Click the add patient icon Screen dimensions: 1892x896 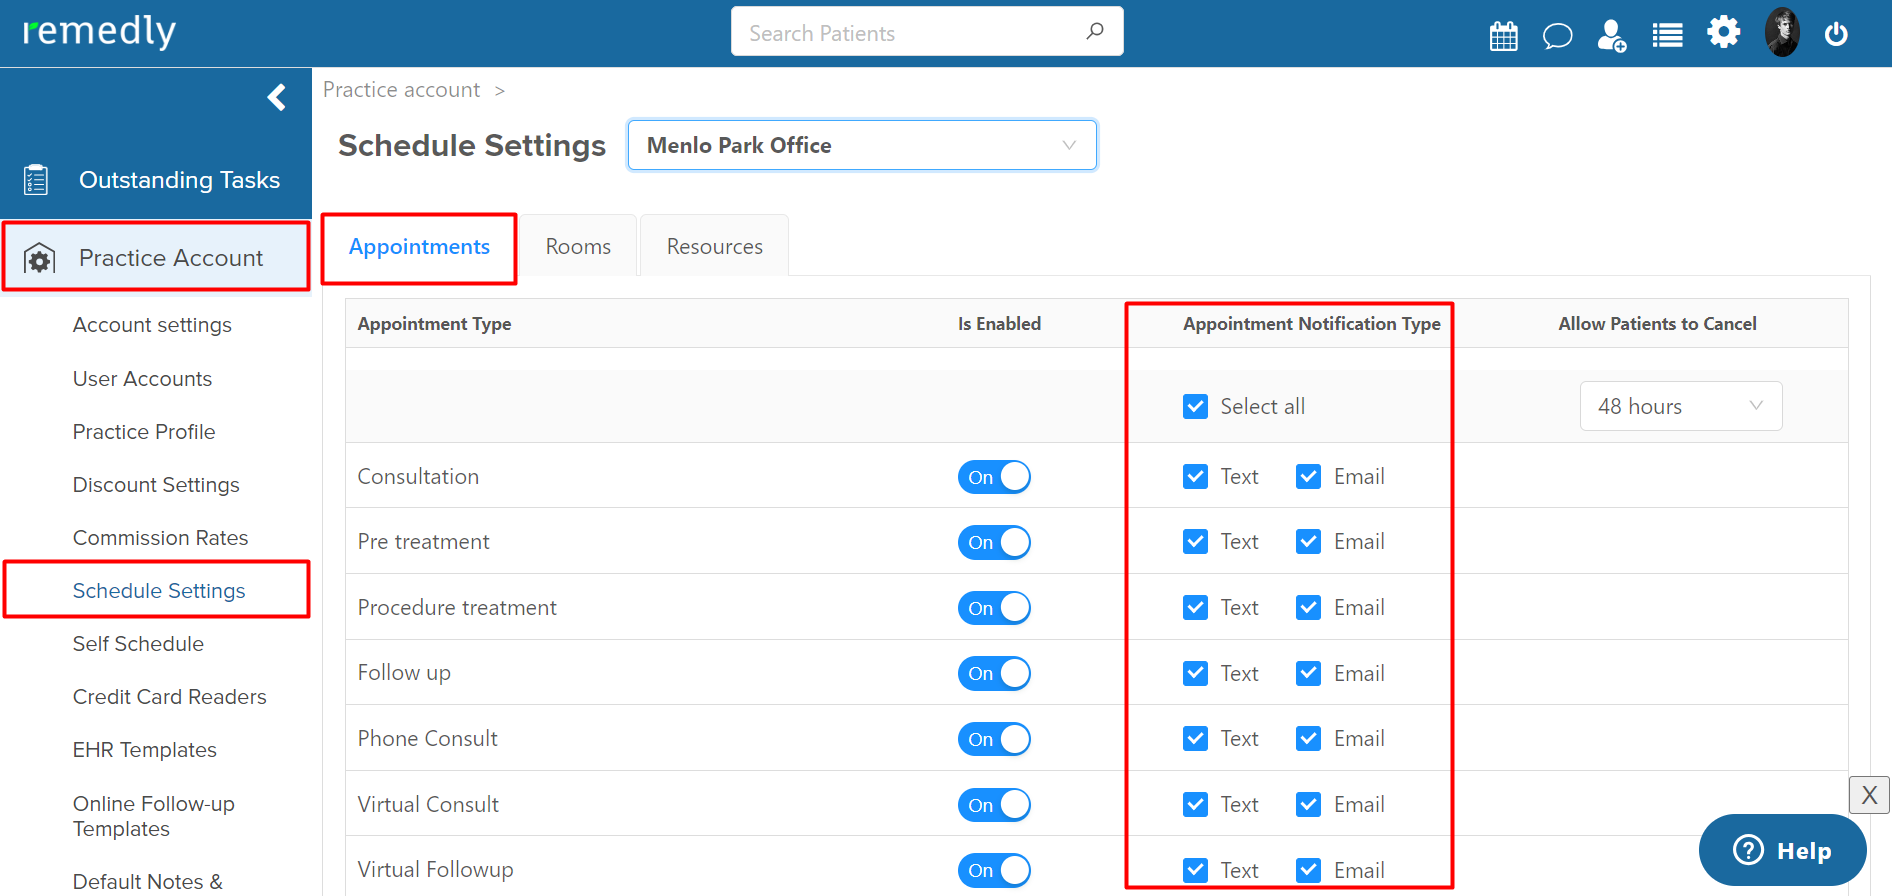tap(1611, 35)
